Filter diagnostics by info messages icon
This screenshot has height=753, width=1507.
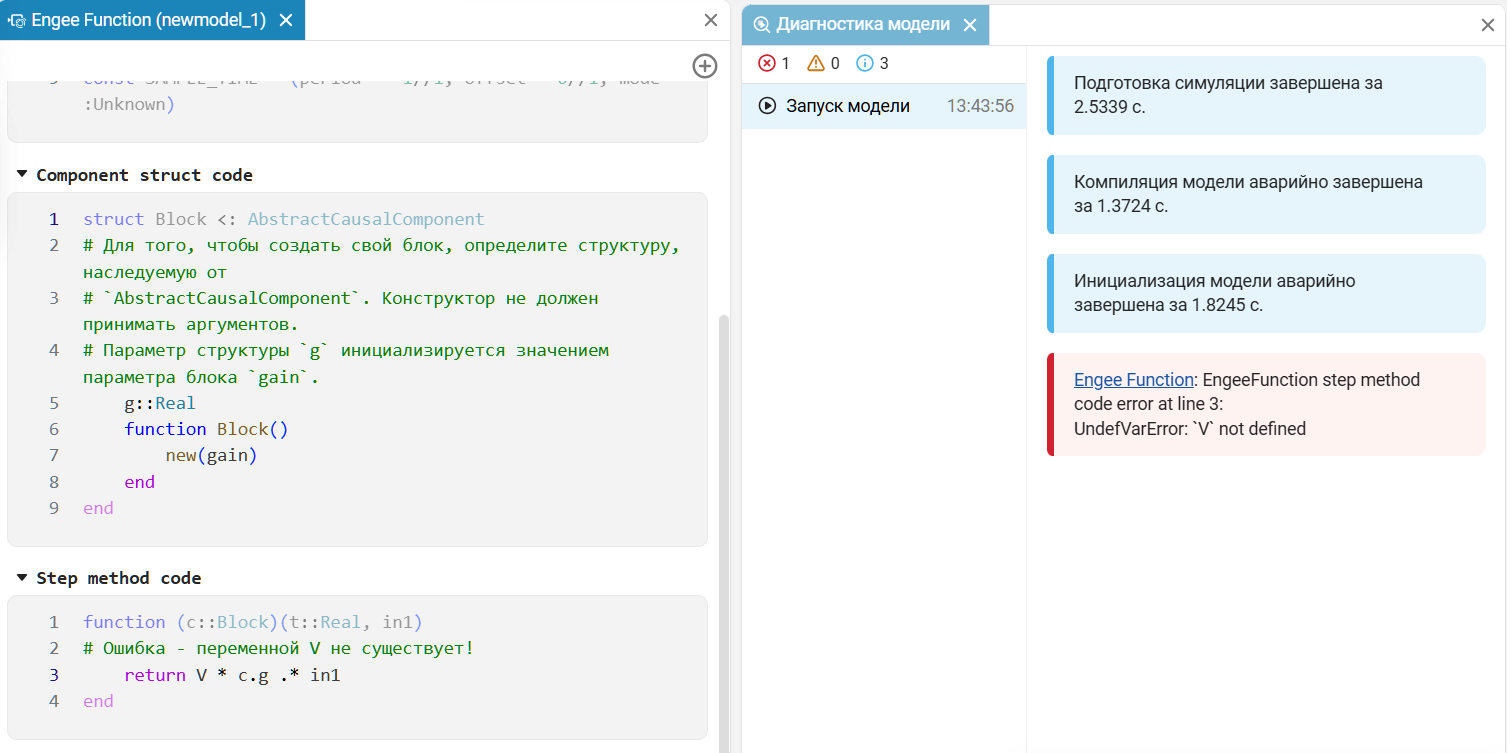tap(865, 64)
